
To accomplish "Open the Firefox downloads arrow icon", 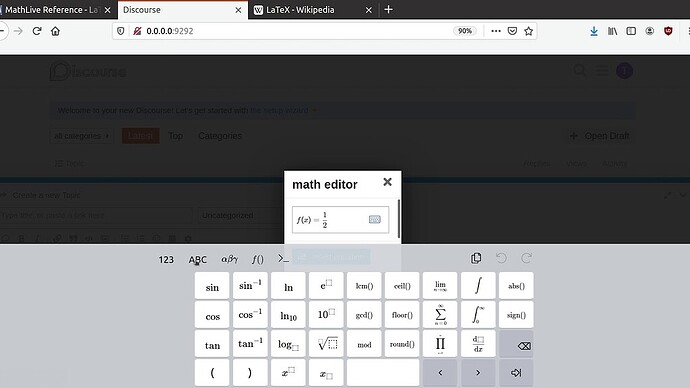I will [x=594, y=31].
